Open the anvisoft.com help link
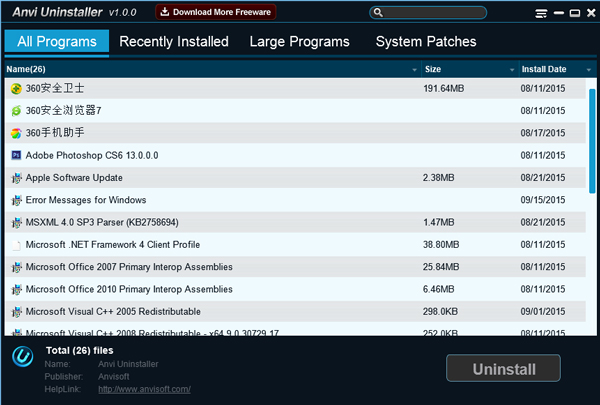 click(144, 389)
